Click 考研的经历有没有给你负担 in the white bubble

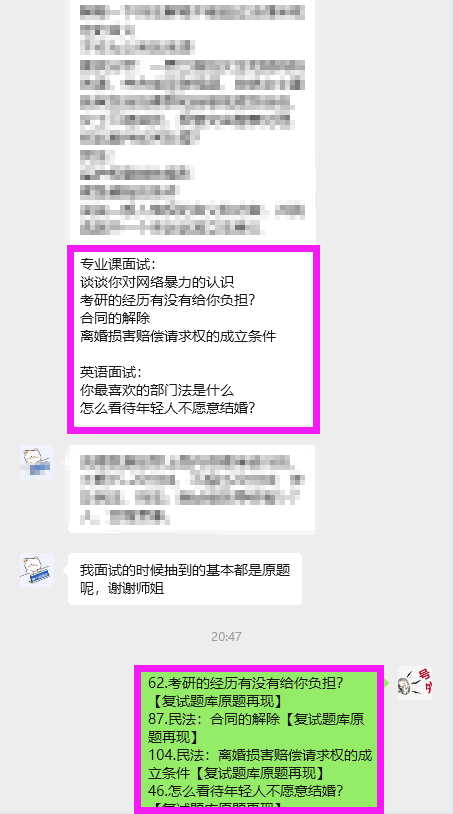[170, 300]
